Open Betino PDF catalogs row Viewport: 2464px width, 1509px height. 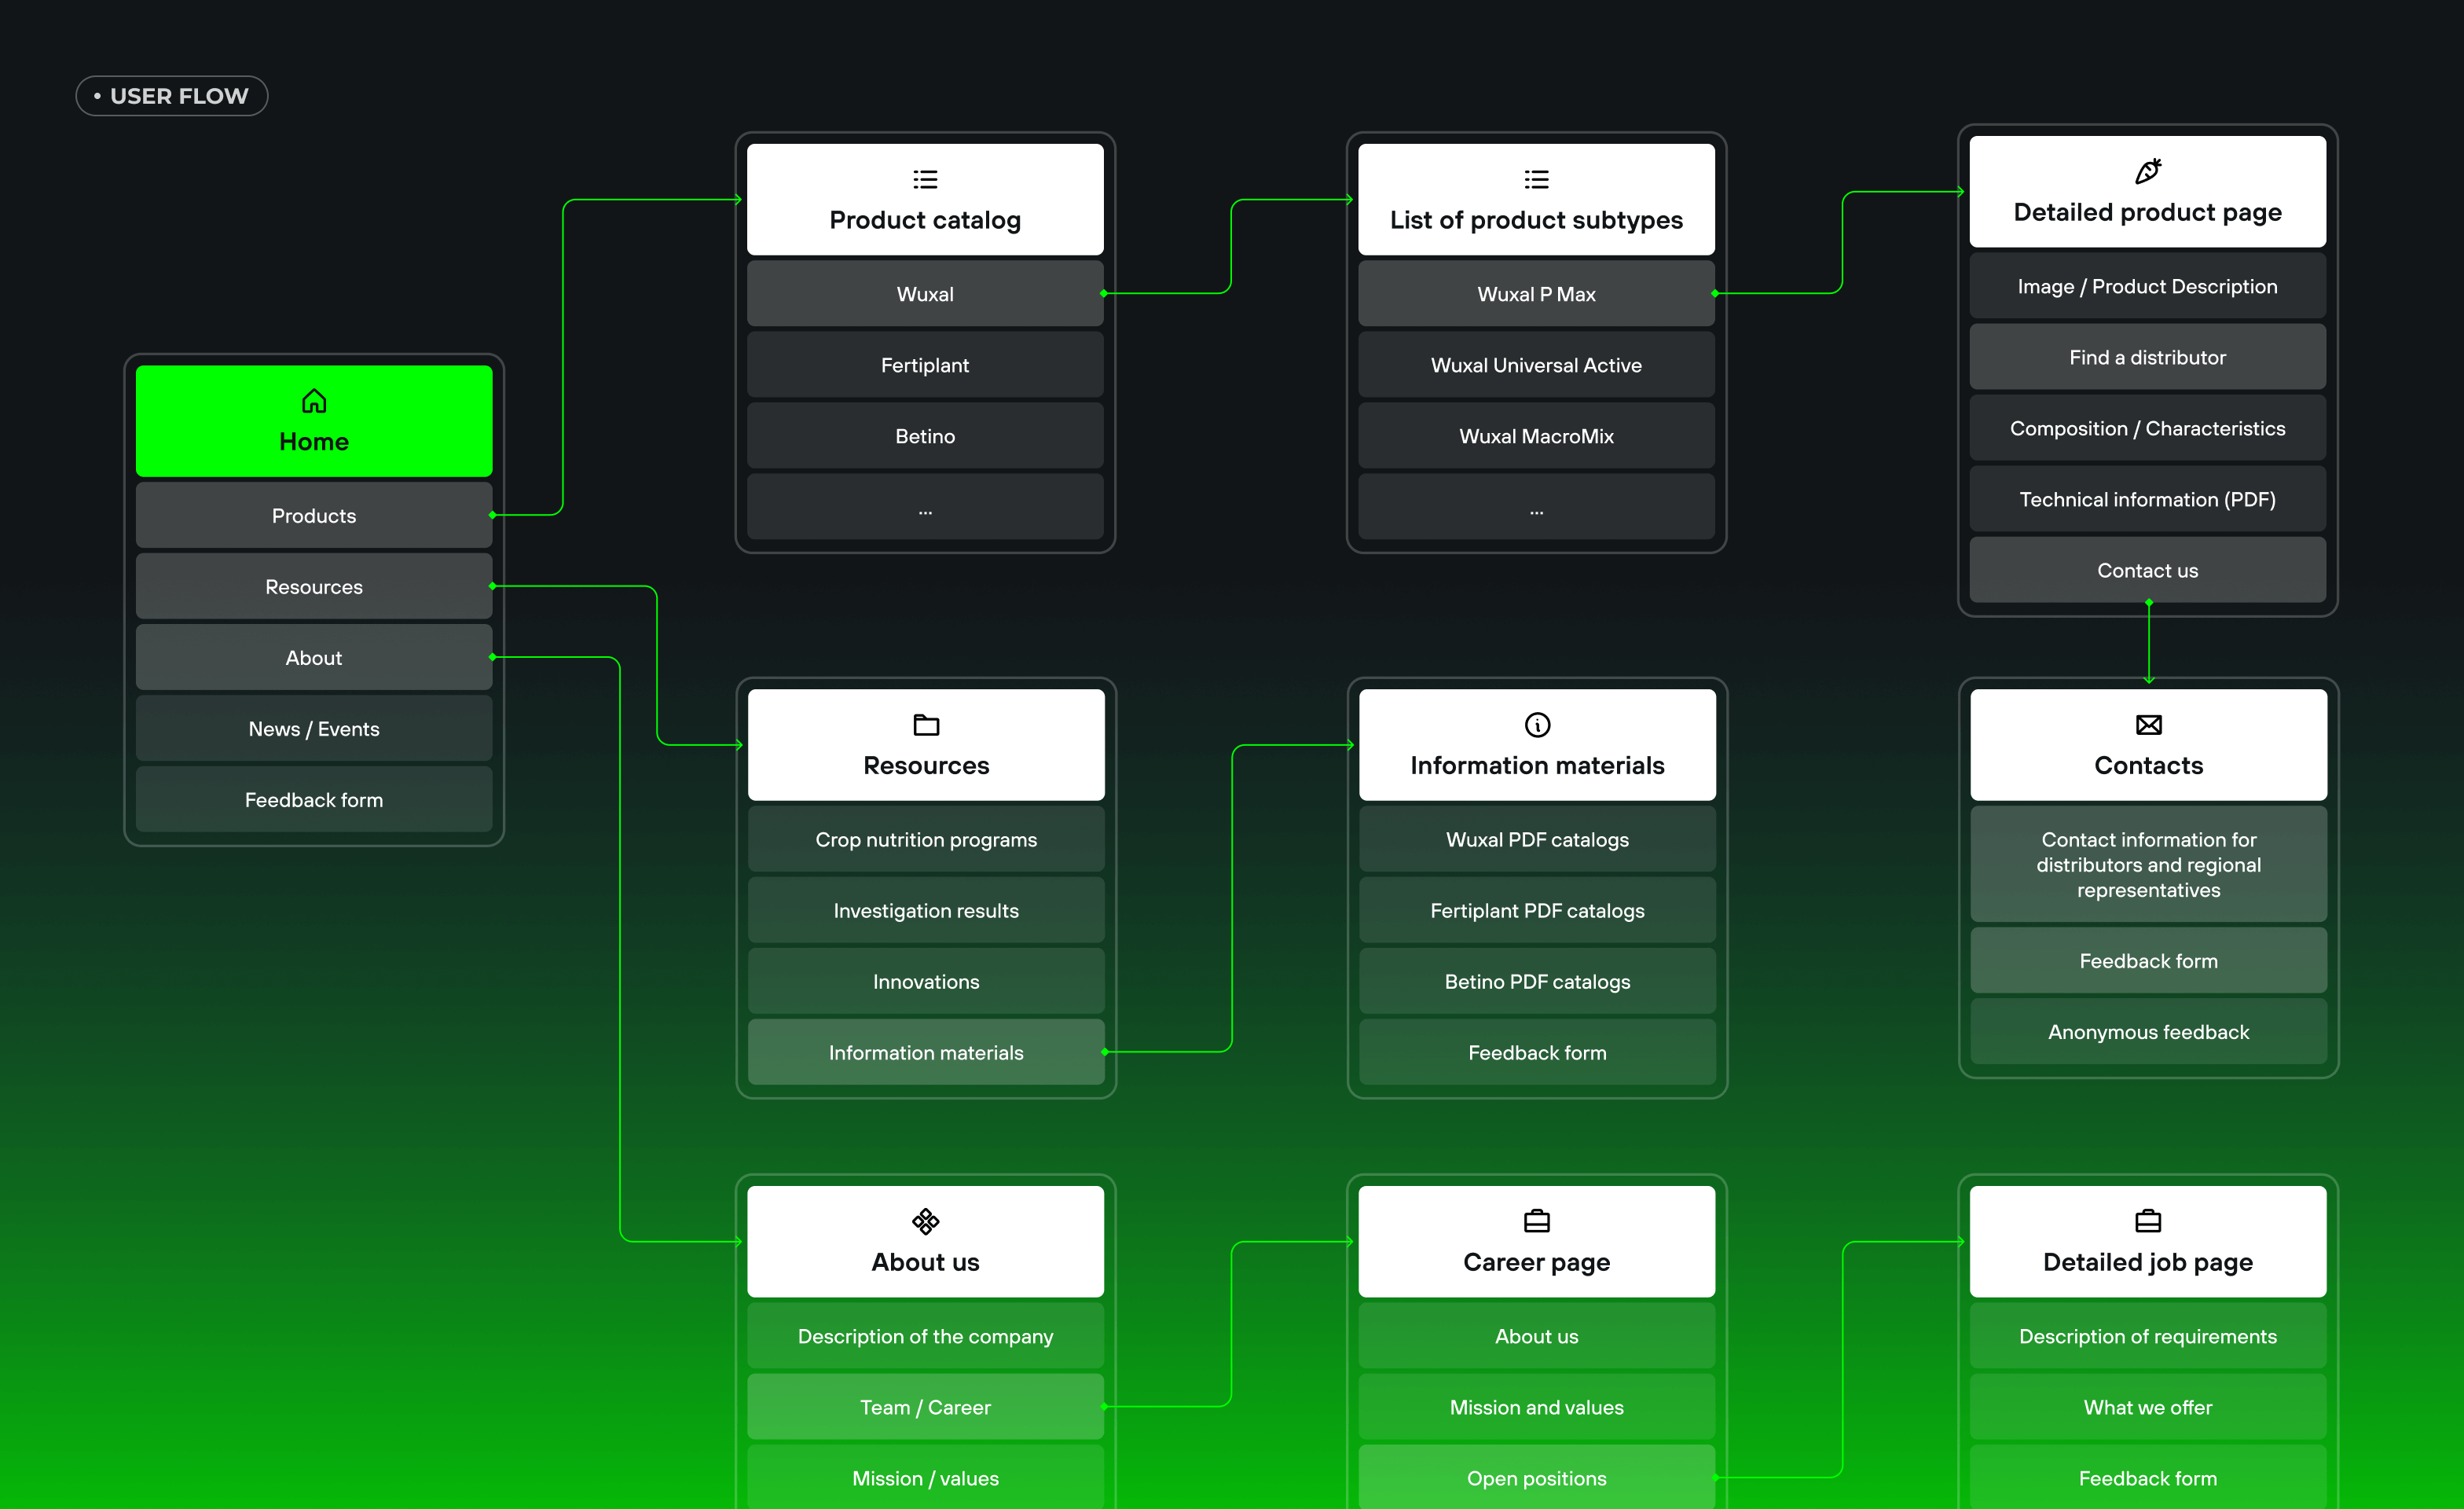(x=1537, y=980)
